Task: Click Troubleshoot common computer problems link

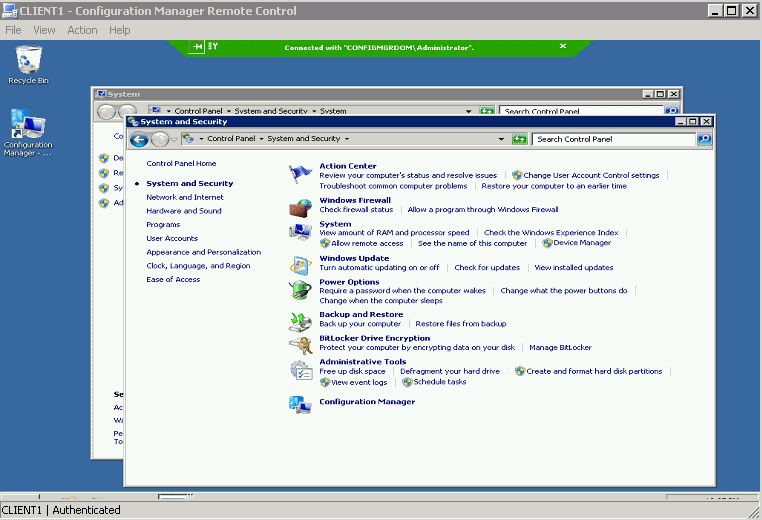Action: click(x=393, y=186)
